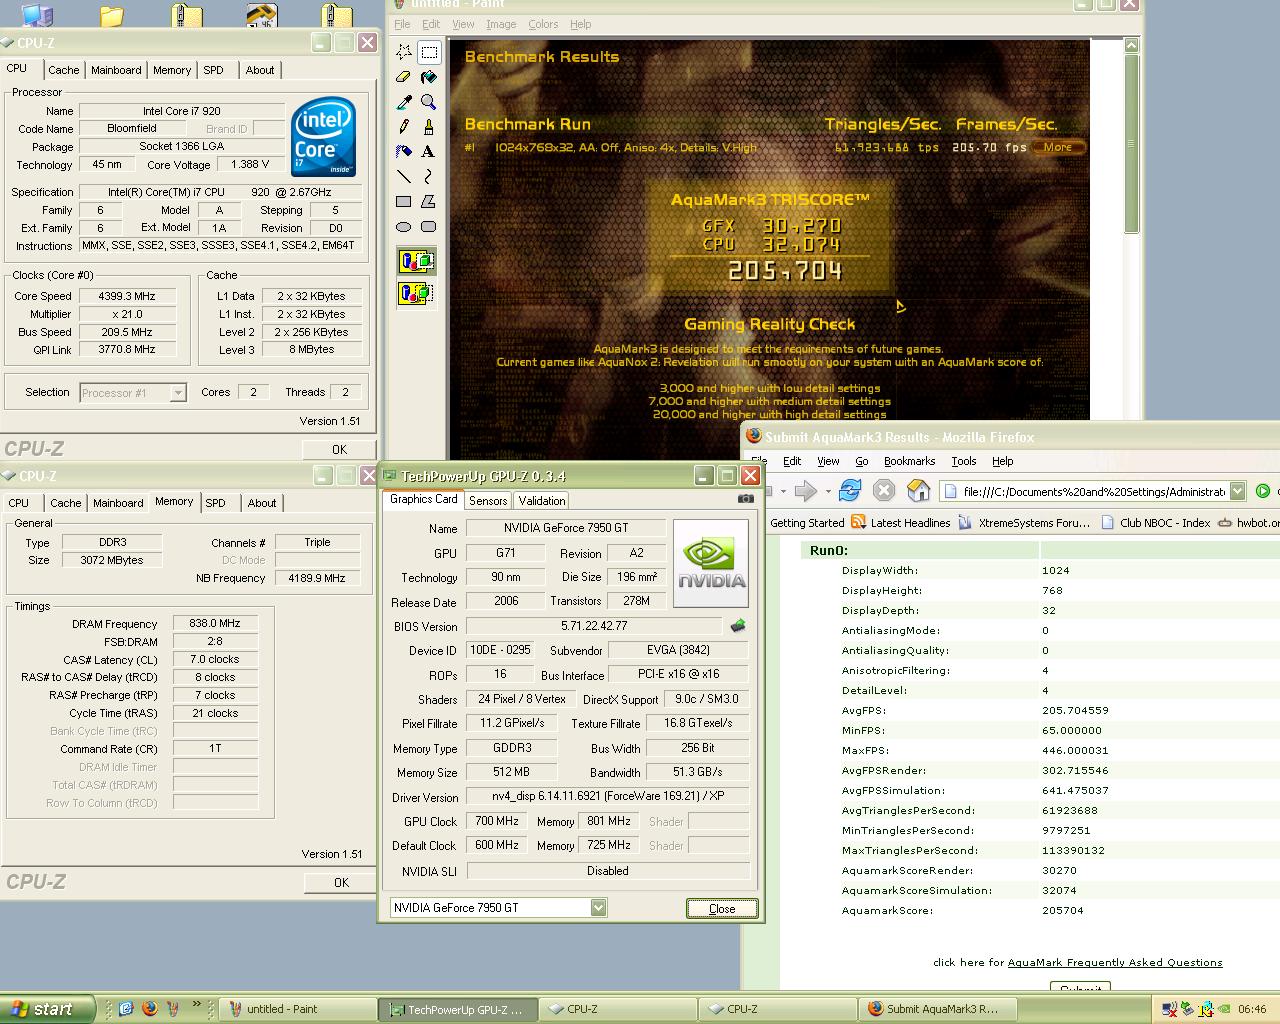Switch to untitled - Paint via taskbar
This screenshot has height=1024, width=1280.
(296, 1009)
